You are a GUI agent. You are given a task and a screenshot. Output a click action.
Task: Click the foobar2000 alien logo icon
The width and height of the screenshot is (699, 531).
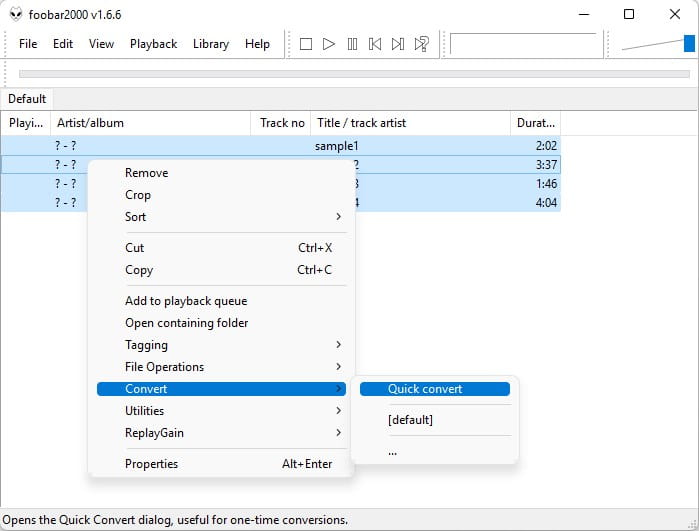[x=16, y=14]
